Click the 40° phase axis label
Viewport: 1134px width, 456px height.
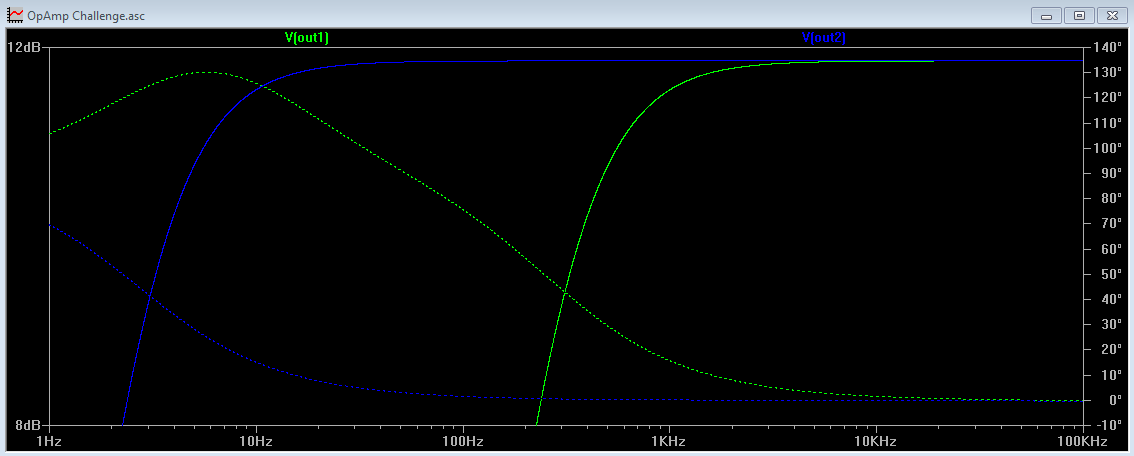click(1110, 299)
